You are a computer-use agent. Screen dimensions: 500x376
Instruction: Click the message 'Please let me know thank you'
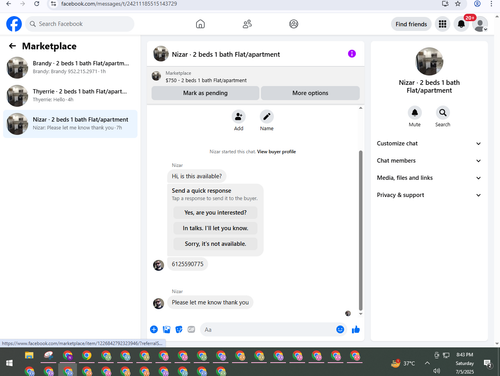click(x=210, y=302)
